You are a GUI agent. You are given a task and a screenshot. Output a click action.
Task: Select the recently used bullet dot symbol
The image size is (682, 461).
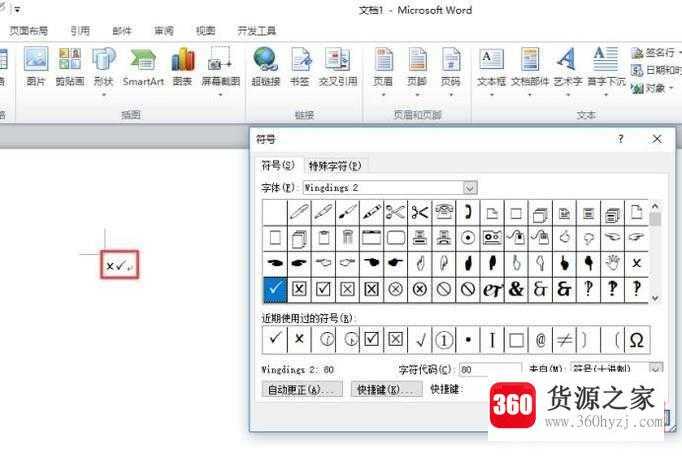click(x=468, y=340)
